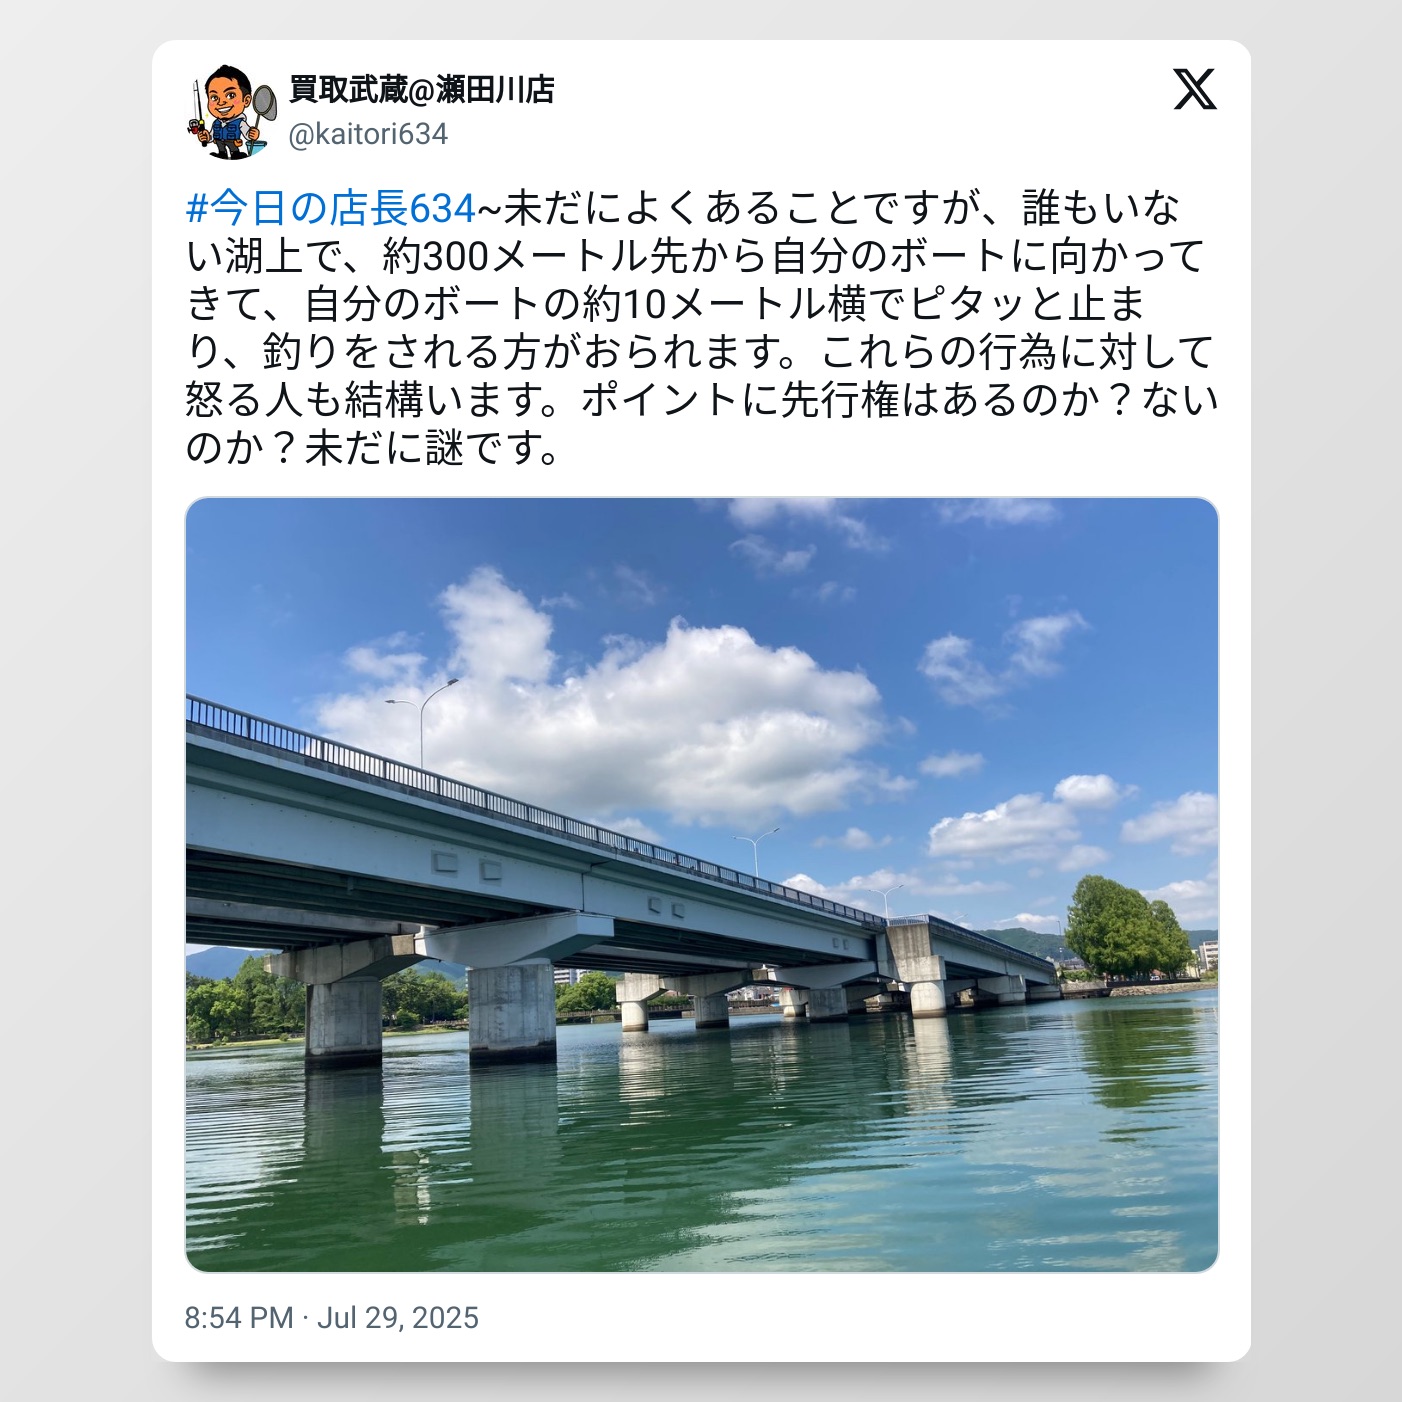Image resolution: width=1402 pixels, height=1402 pixels.
Task: Click the tweet body text paragraph
Action: [x=702, y=328]
